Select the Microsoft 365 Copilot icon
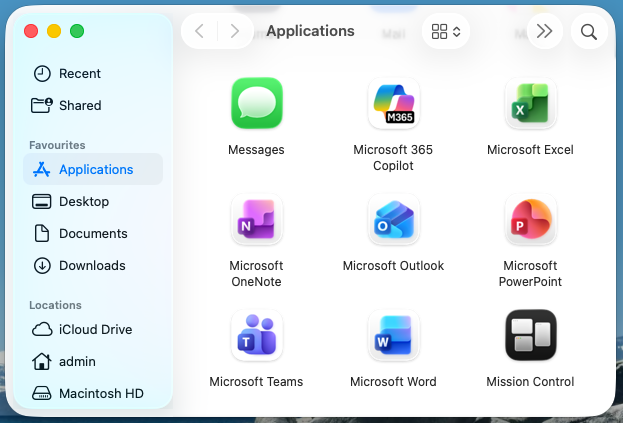The height and width of the screenshot is (423, 623). [x=394, y=103]
